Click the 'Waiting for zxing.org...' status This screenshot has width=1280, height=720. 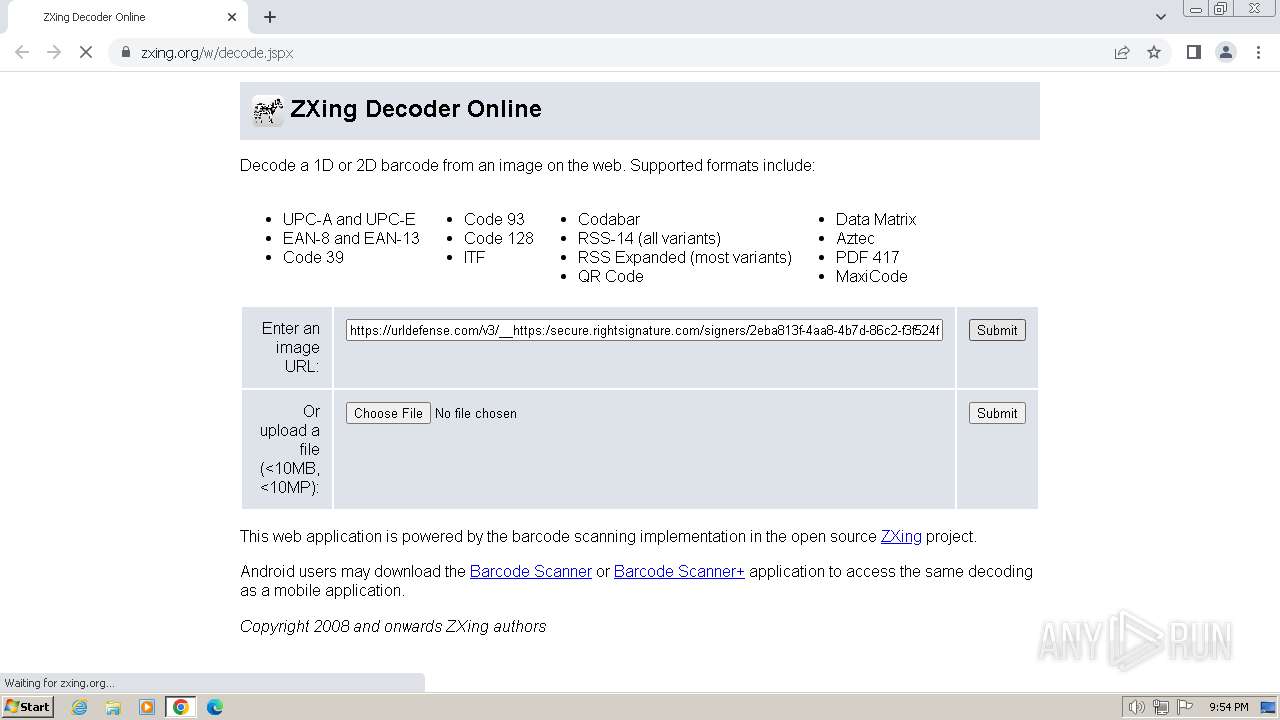pos(60,683)
